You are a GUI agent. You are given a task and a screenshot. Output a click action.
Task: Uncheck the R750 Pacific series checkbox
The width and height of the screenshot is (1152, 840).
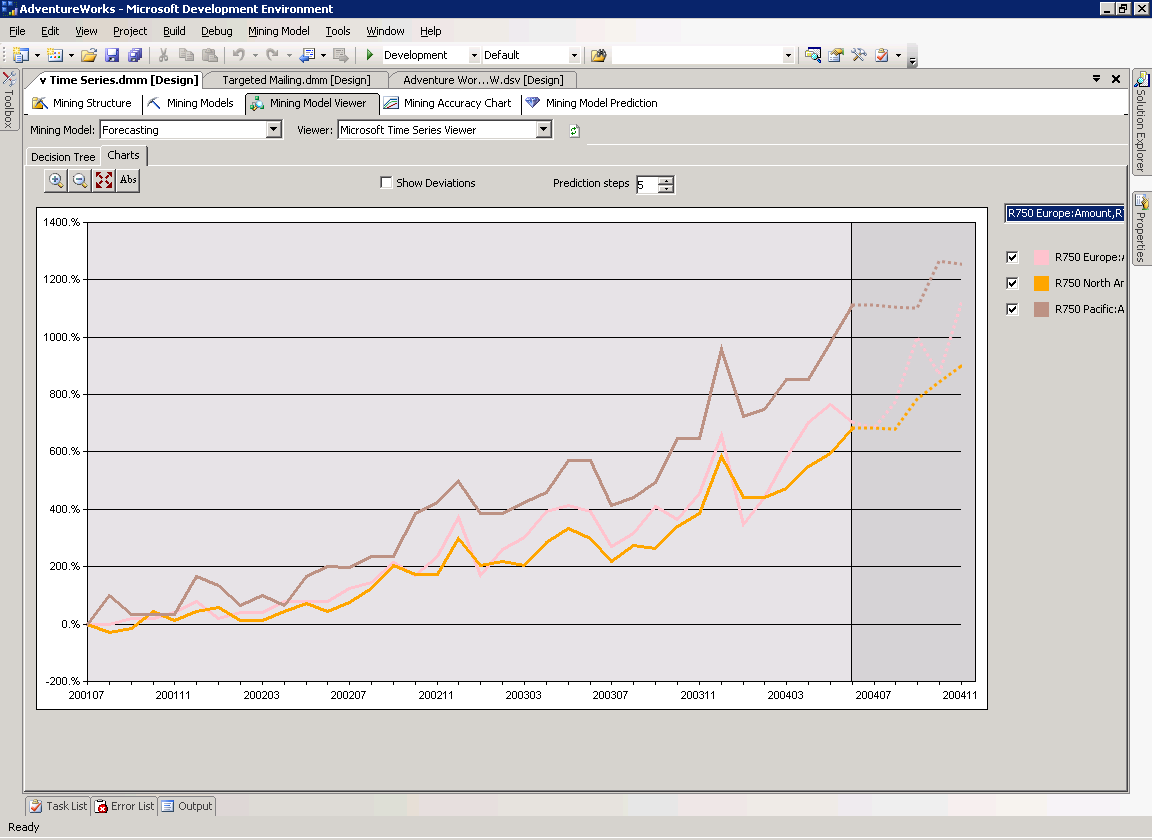coord(1012,309)
